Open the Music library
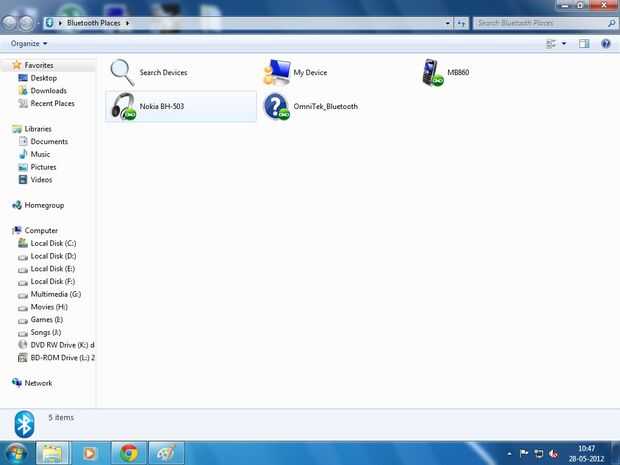This screenshot has width=620, height=465. [40, 154]
